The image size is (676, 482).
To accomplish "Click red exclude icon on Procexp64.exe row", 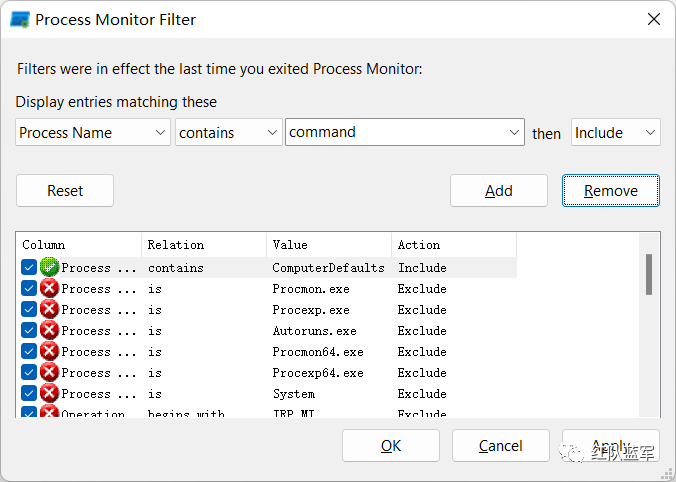I will click(49, 373).
